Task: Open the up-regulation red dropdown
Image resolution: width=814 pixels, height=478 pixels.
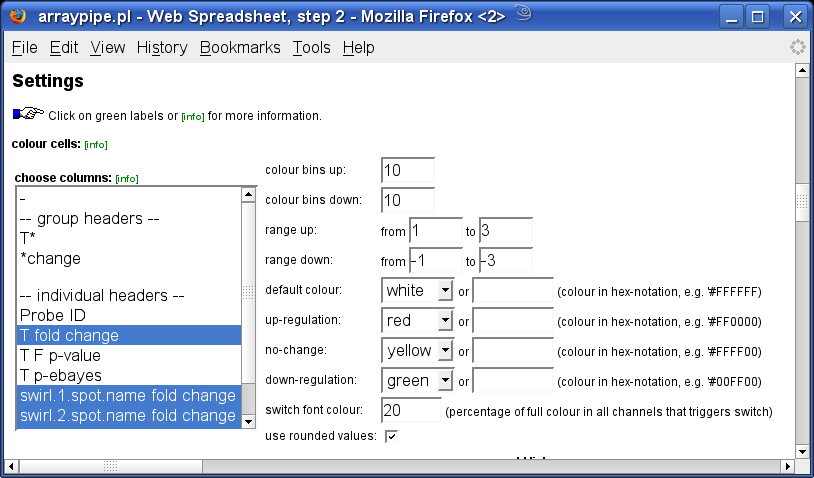Action: click(x=417, y=321)
